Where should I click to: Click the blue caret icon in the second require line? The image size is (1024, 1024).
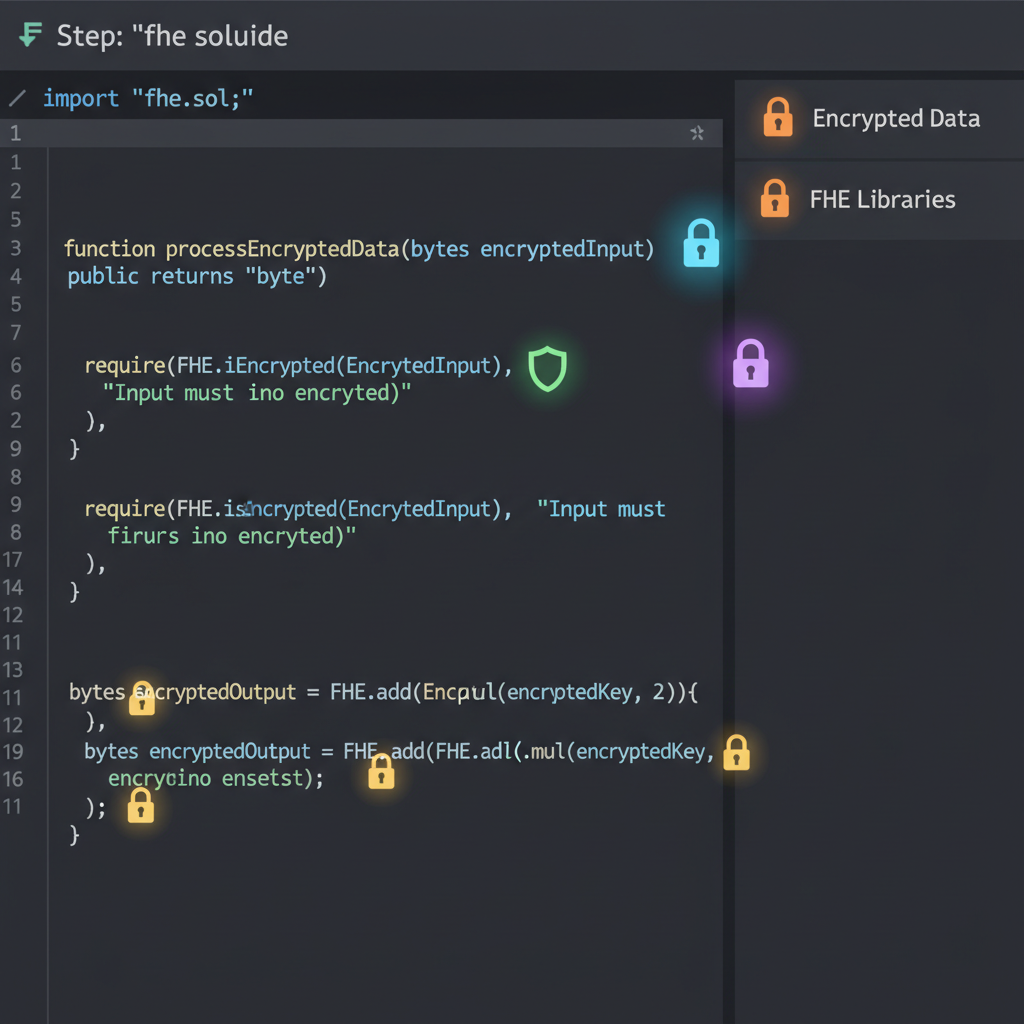pyautogui.click(x=248, y=508)
